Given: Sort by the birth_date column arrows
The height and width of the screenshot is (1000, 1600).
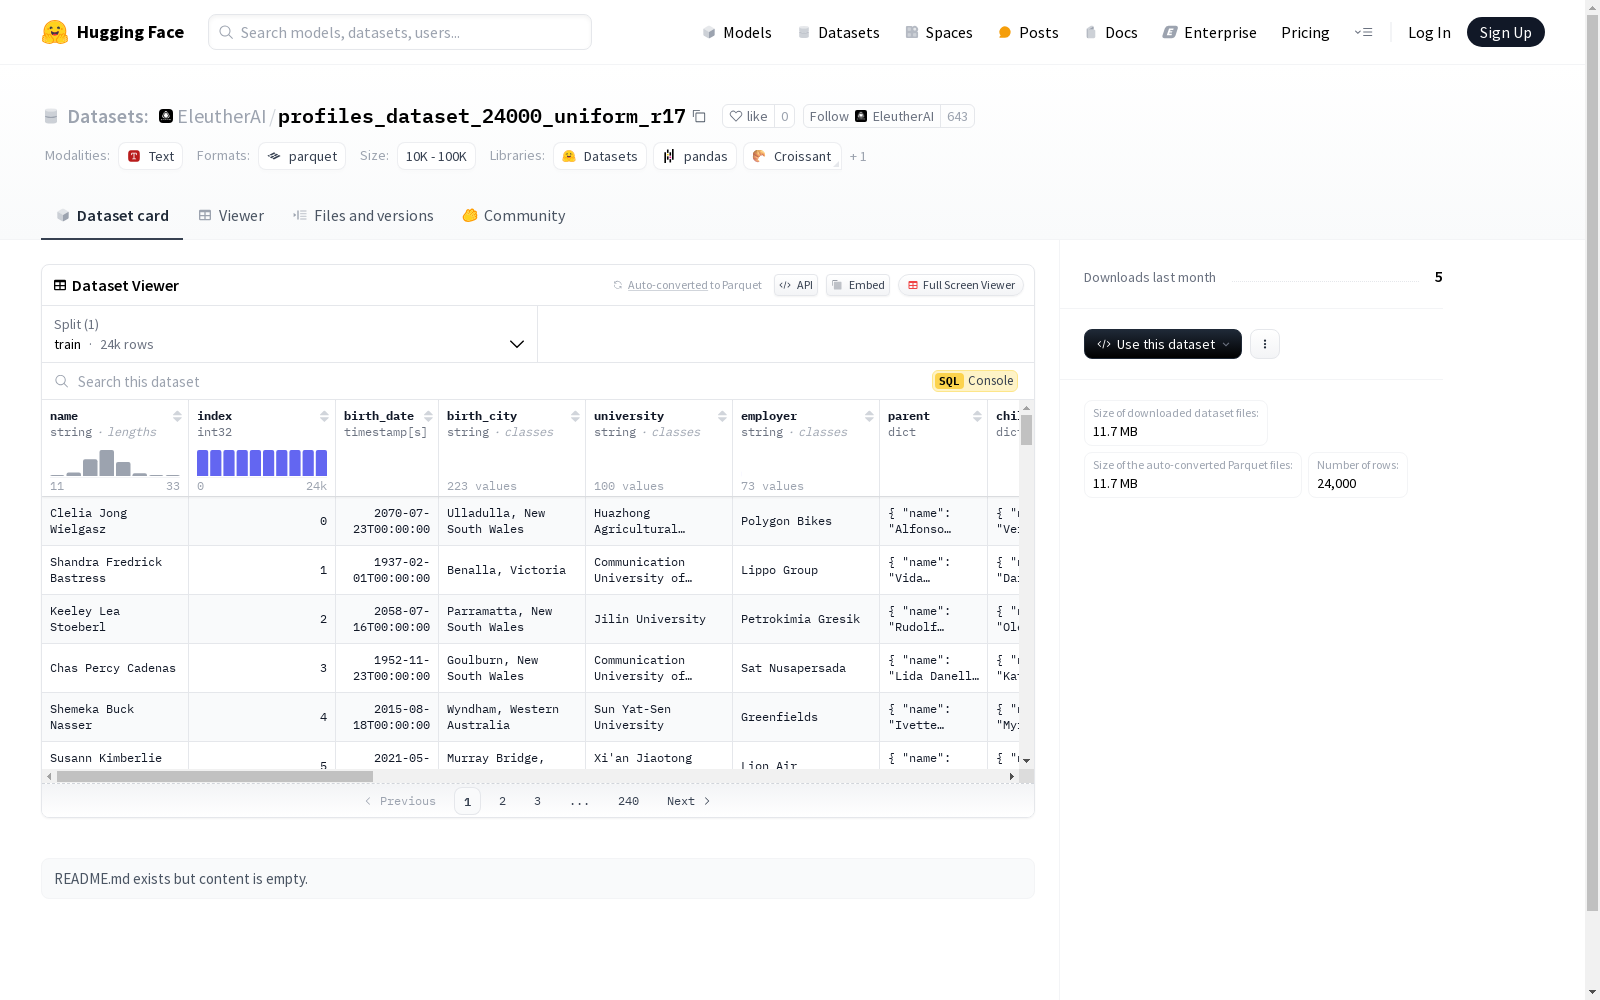Looking at the screenshot, I should [x=428, y=416].
